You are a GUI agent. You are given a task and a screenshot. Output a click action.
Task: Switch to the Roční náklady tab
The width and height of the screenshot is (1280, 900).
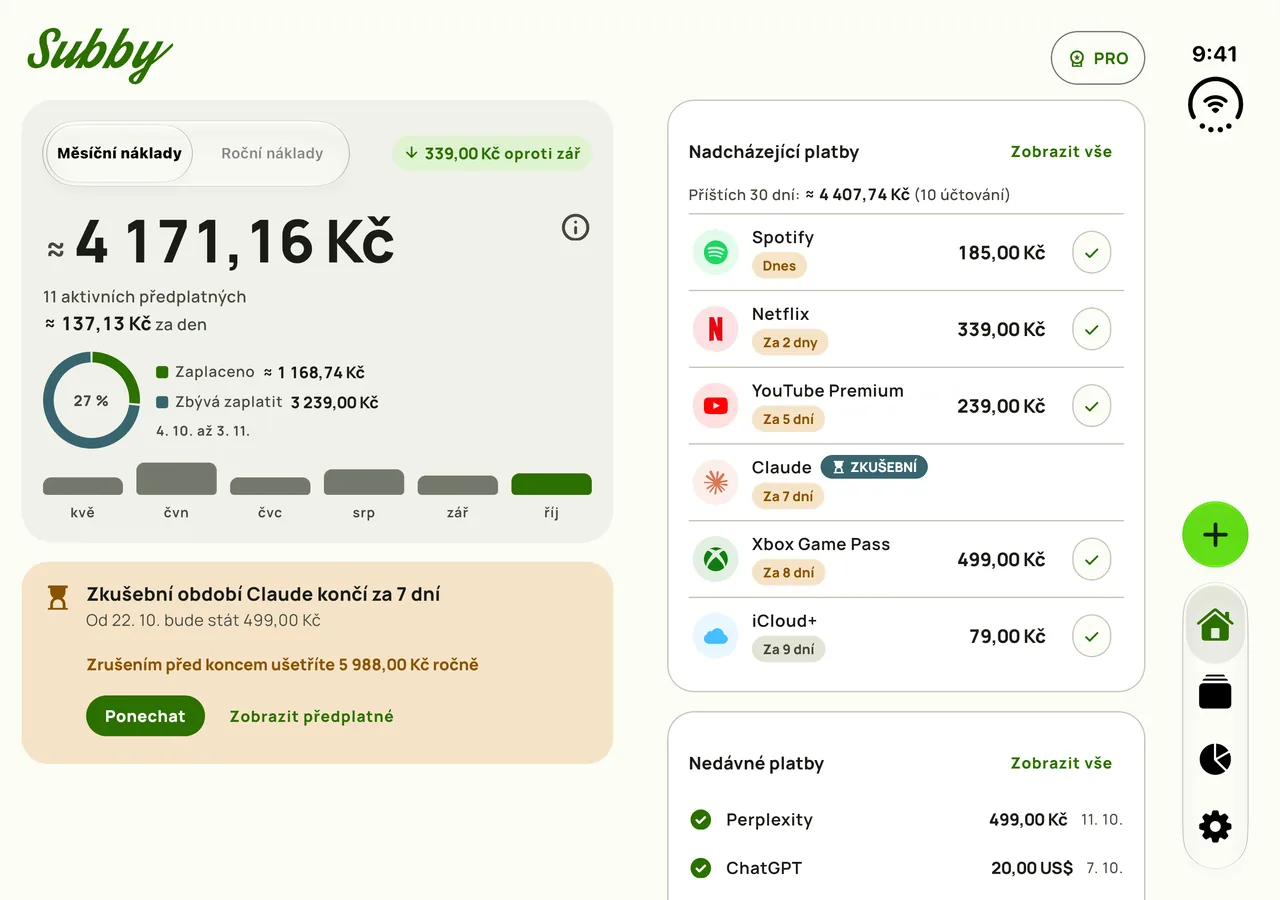pos(272,154)
